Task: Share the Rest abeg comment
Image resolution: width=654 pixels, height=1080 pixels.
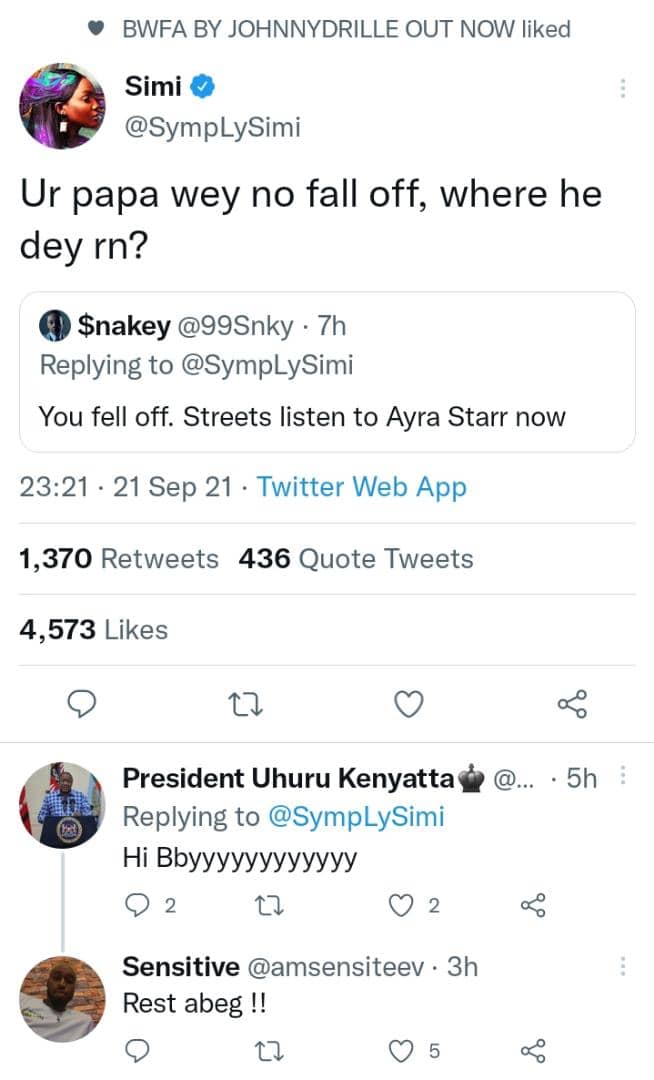Action: point(531,1050)
